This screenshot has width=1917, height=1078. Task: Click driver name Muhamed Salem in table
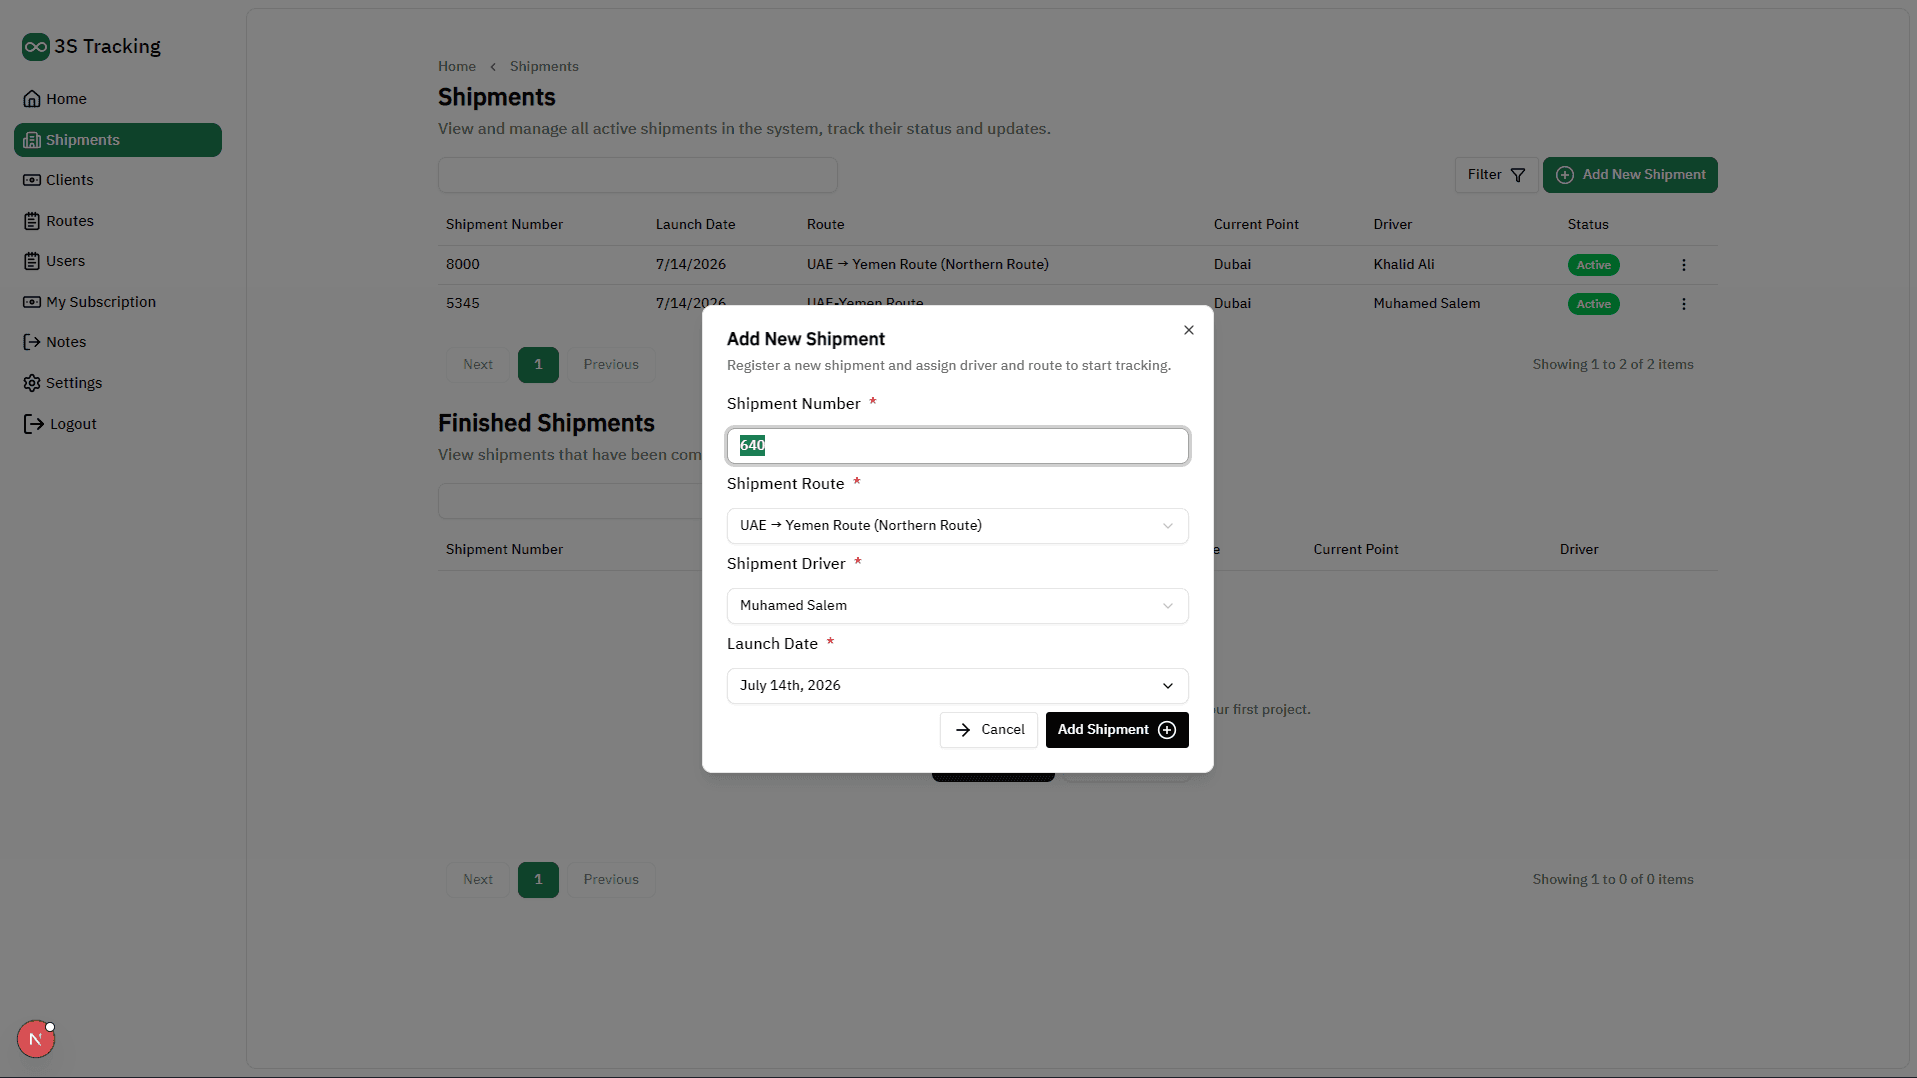(x=1426, y=304)
